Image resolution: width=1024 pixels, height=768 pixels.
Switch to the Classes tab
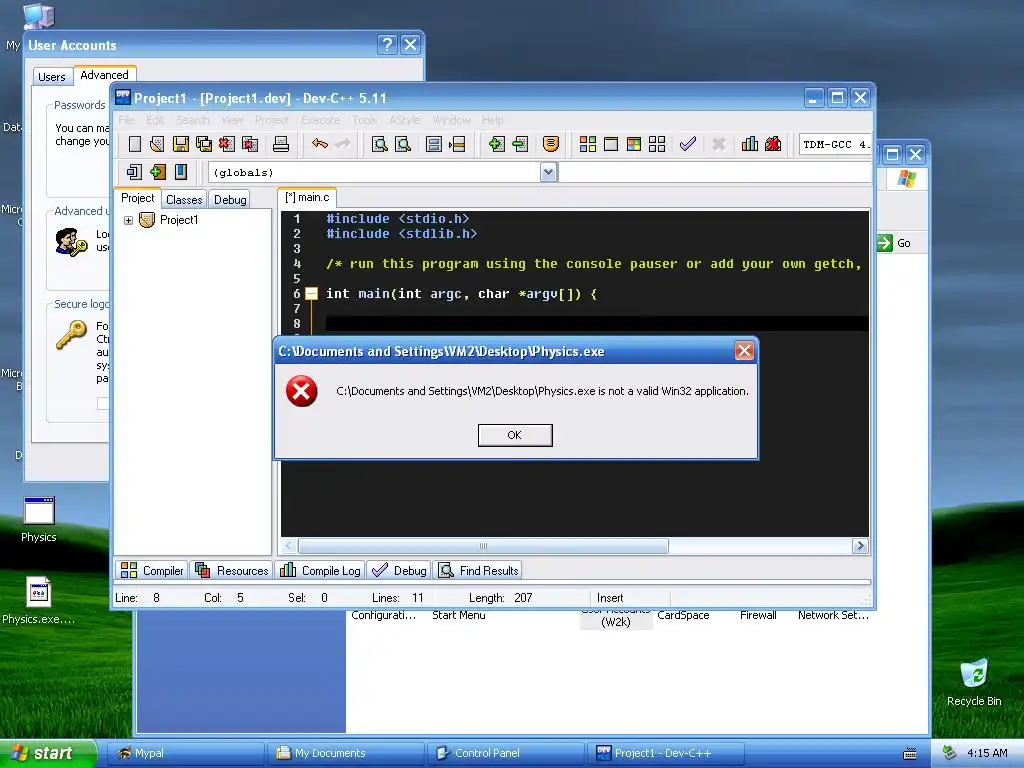184,199
